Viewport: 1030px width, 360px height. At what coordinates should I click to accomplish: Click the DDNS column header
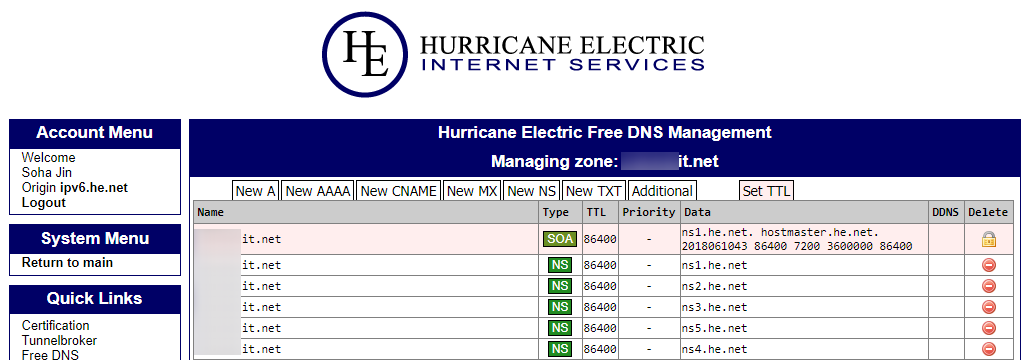pyautogui.click(x=945, y=212)
